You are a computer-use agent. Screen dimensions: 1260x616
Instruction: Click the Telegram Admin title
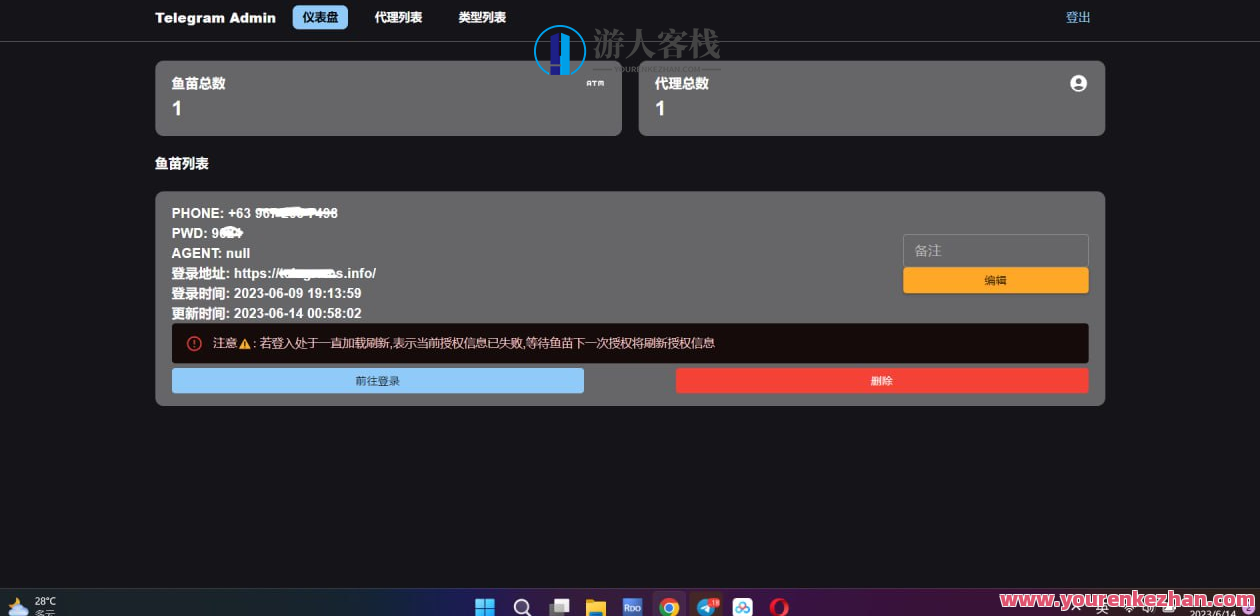[x=215, y=17]
